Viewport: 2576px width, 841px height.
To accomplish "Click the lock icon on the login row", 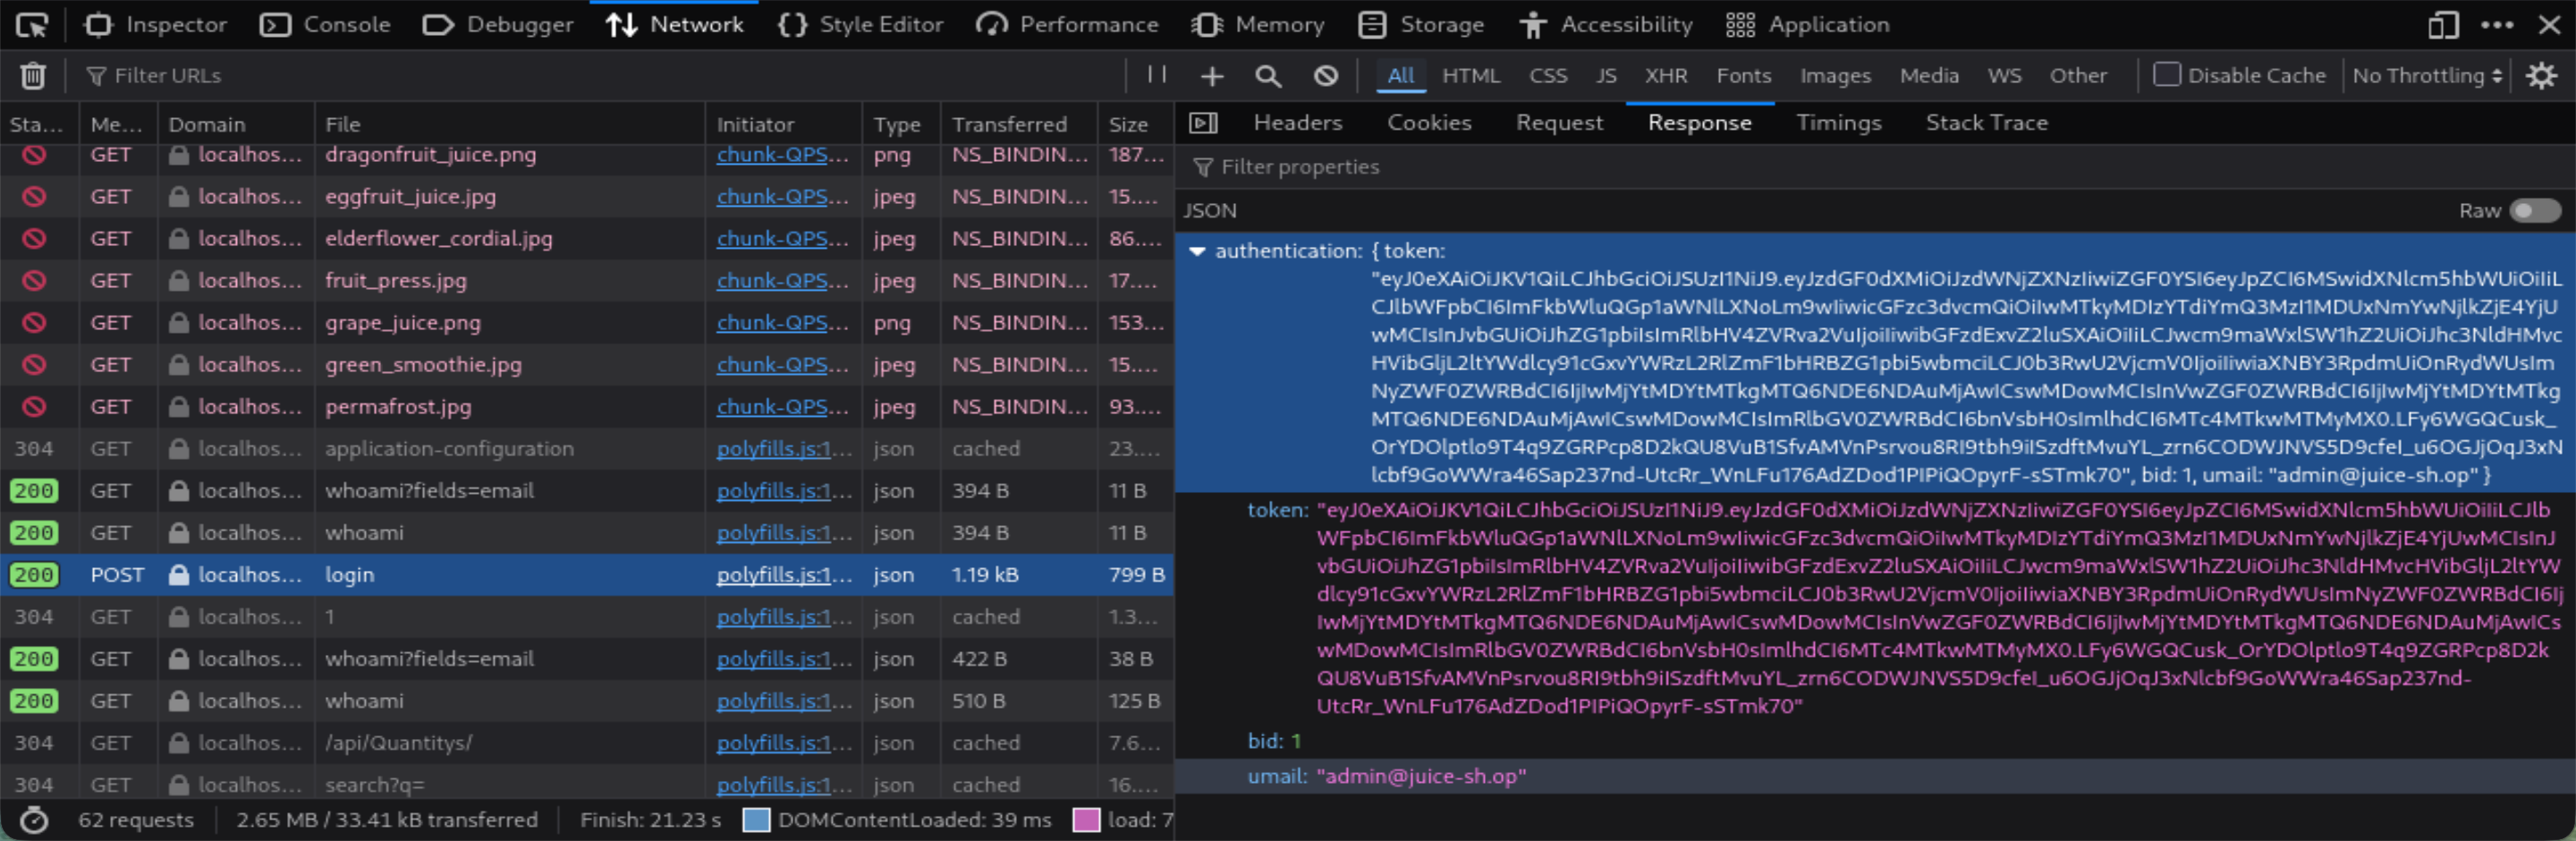I will (179, 575).
